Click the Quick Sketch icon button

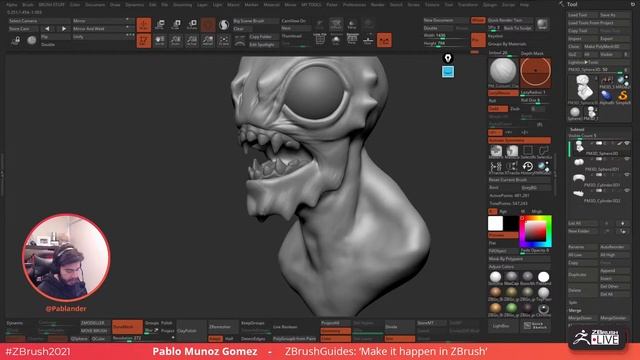pos(536,326)
